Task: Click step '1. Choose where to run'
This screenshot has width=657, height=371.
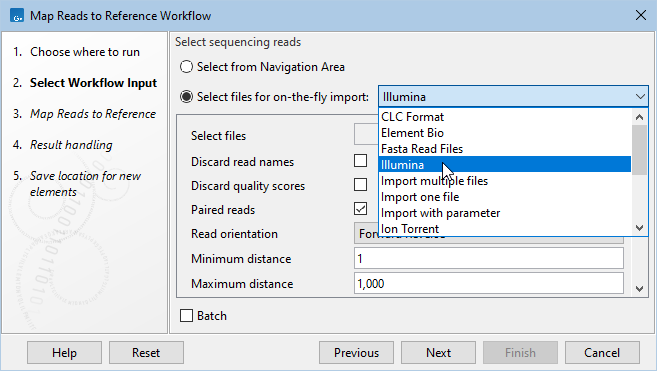Action: tap(76, 52)
